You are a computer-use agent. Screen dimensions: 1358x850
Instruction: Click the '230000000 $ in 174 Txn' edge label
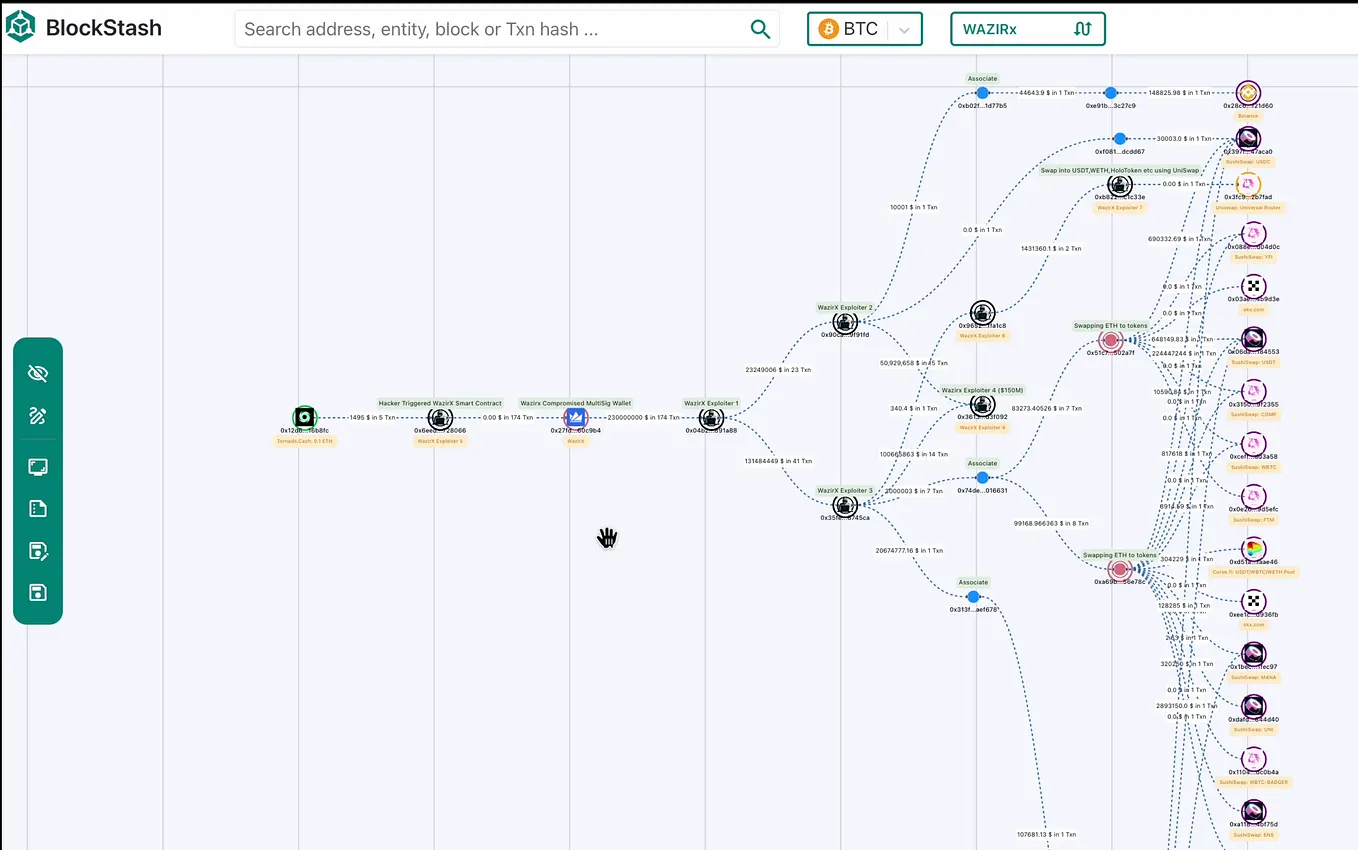644,417
